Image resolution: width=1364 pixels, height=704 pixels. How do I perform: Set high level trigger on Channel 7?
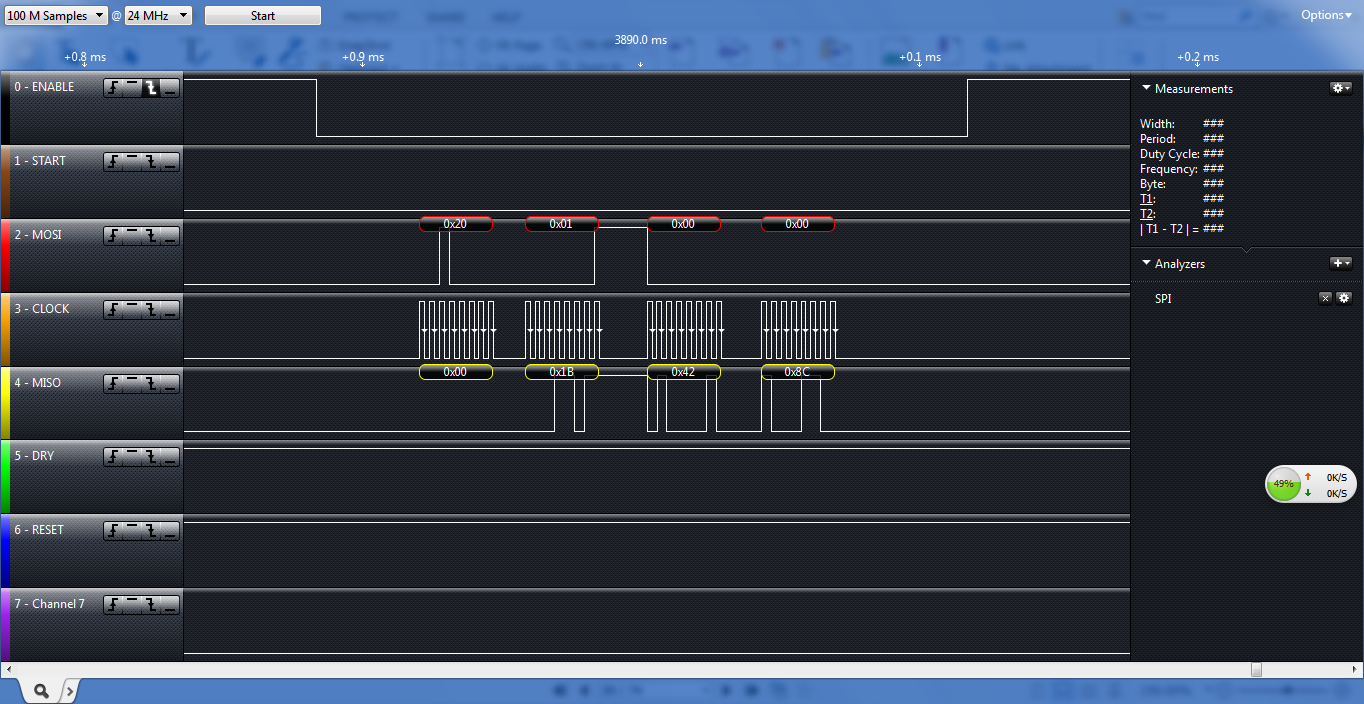tap(132, 604)
